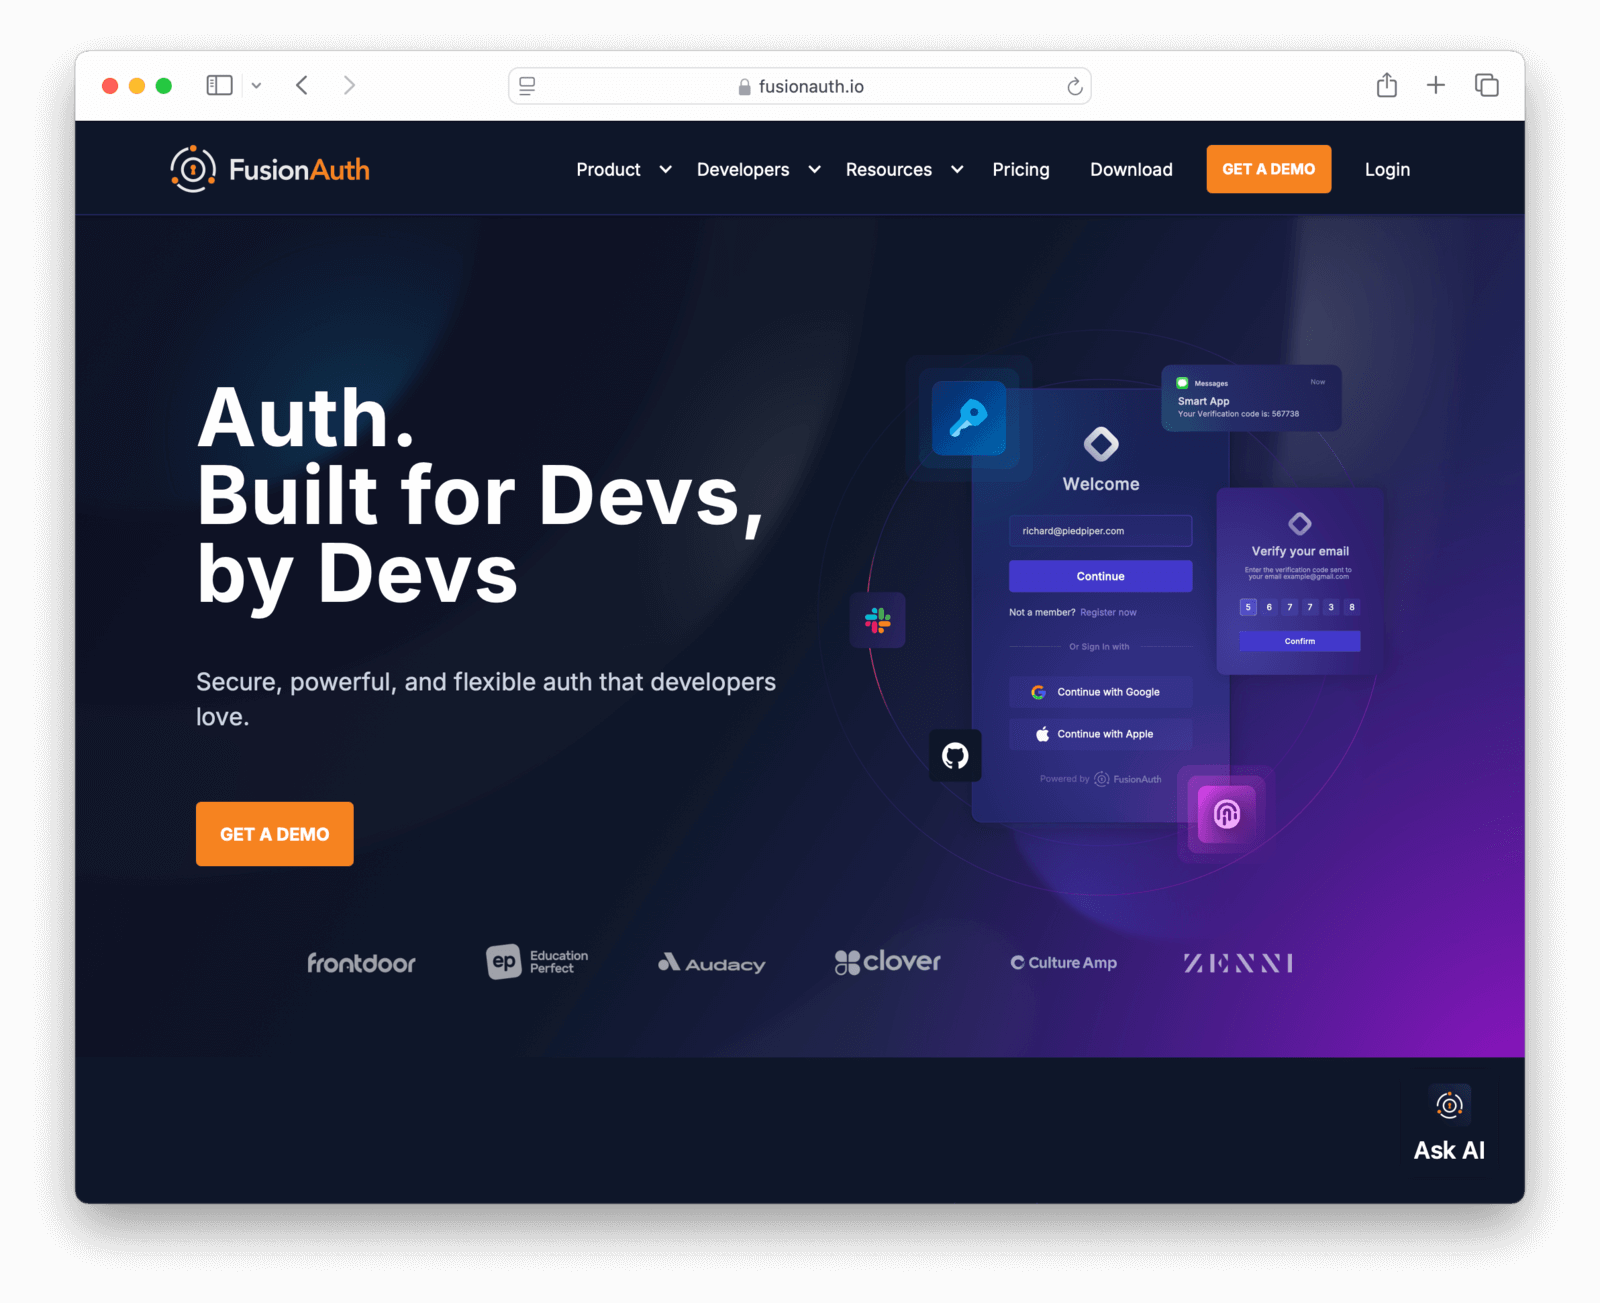Open the Developers menu
The image size is (1600, 1303).
click(x=743, y=170)
